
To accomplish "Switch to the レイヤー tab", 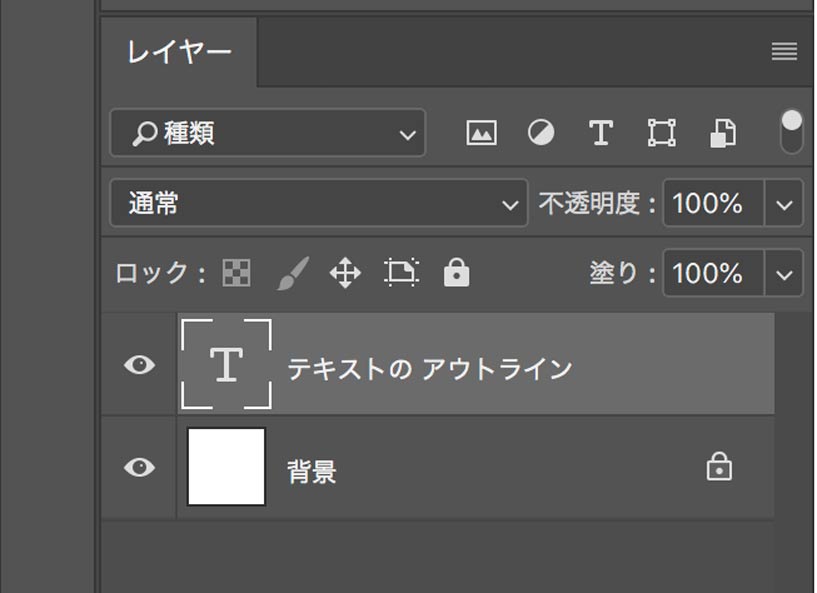I will (x=179, y=52).
